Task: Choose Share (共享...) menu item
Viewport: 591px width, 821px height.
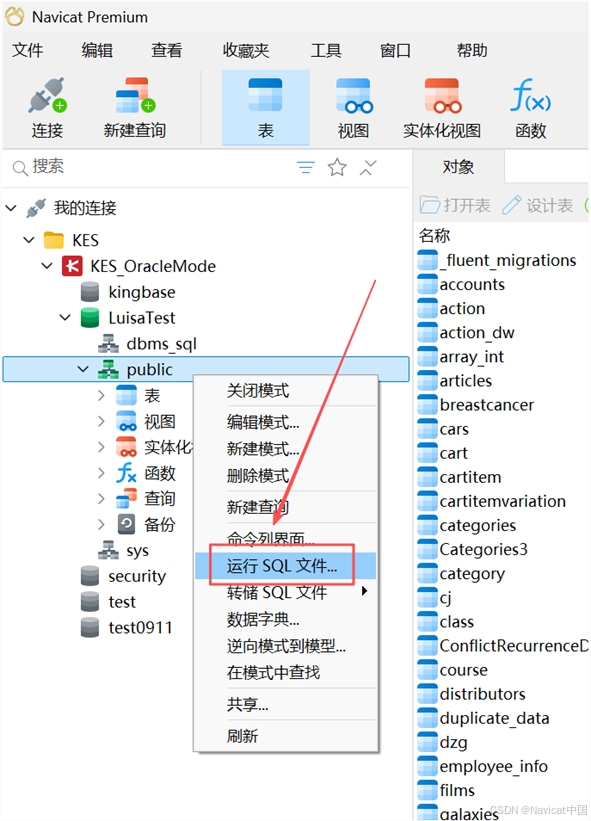Action: (286, 705)
